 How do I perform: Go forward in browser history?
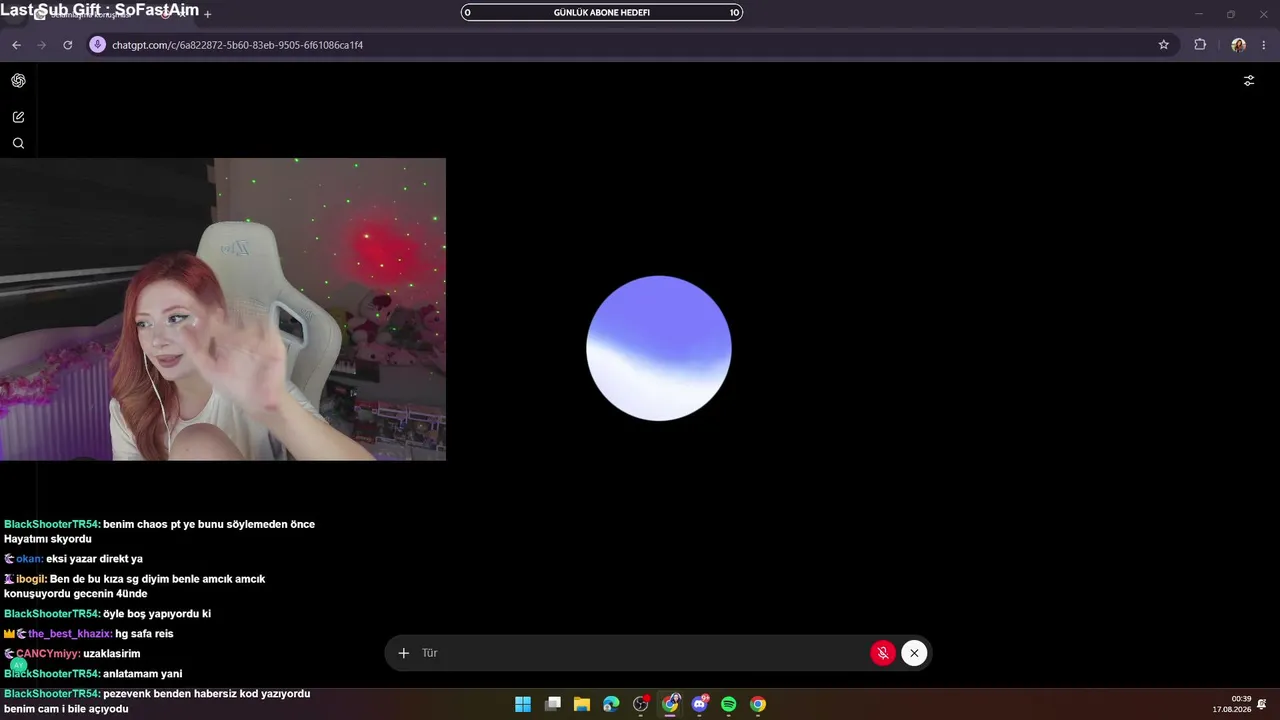point(42,45)
